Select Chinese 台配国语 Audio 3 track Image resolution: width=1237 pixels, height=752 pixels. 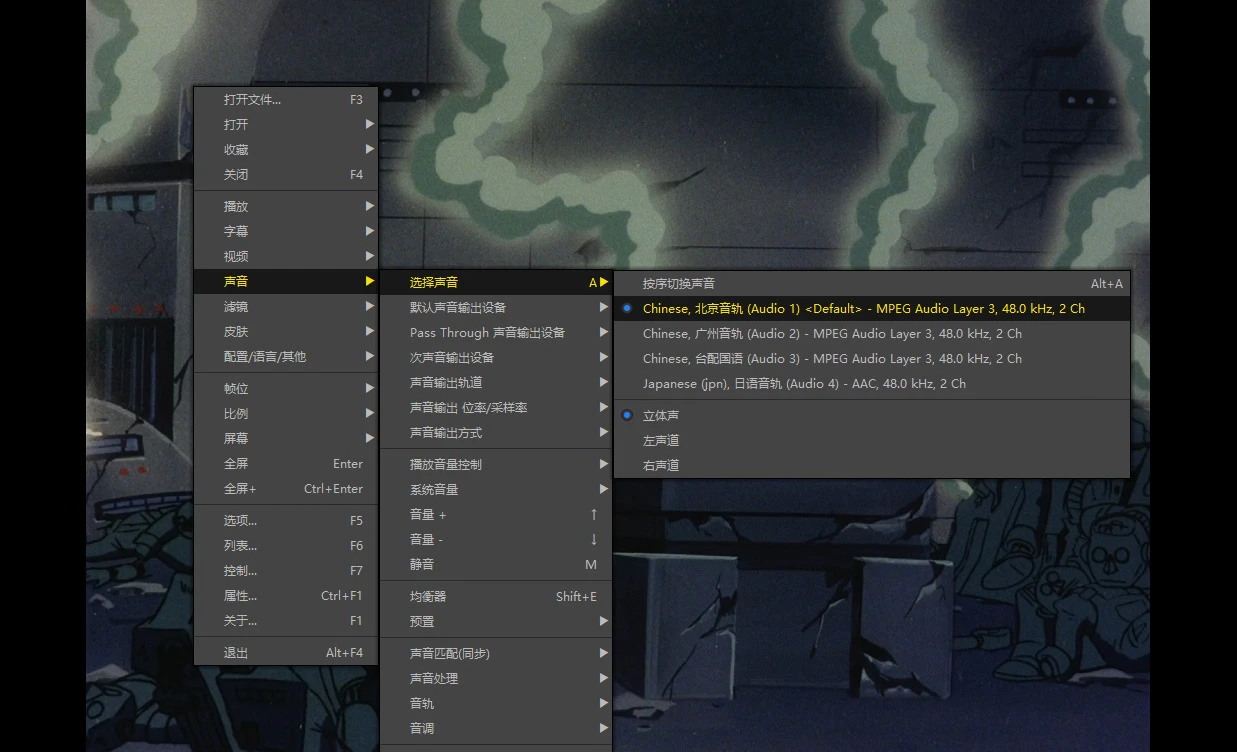point(872,358)
